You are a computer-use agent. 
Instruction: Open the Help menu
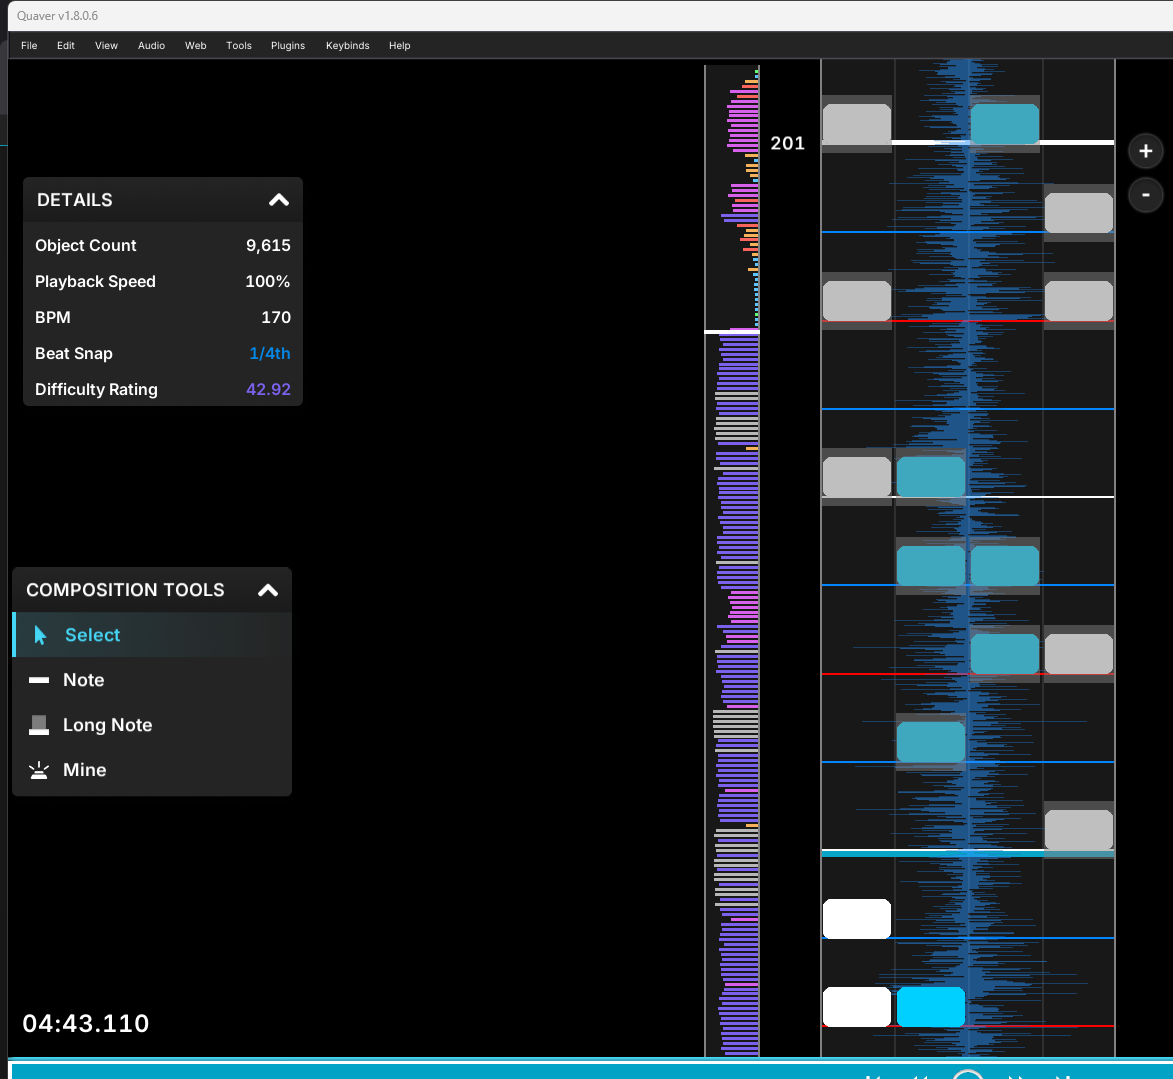pos(399,46)
